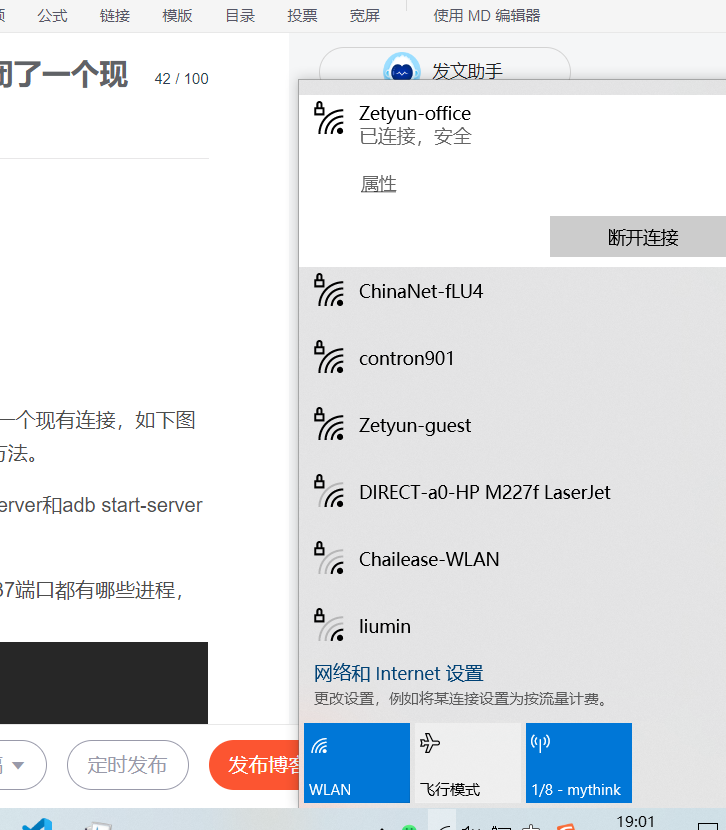The height and width of the screenshot is (830, 726).
Task: Click the liumin network Wi-Fi icon
Action: coord(329,625)
